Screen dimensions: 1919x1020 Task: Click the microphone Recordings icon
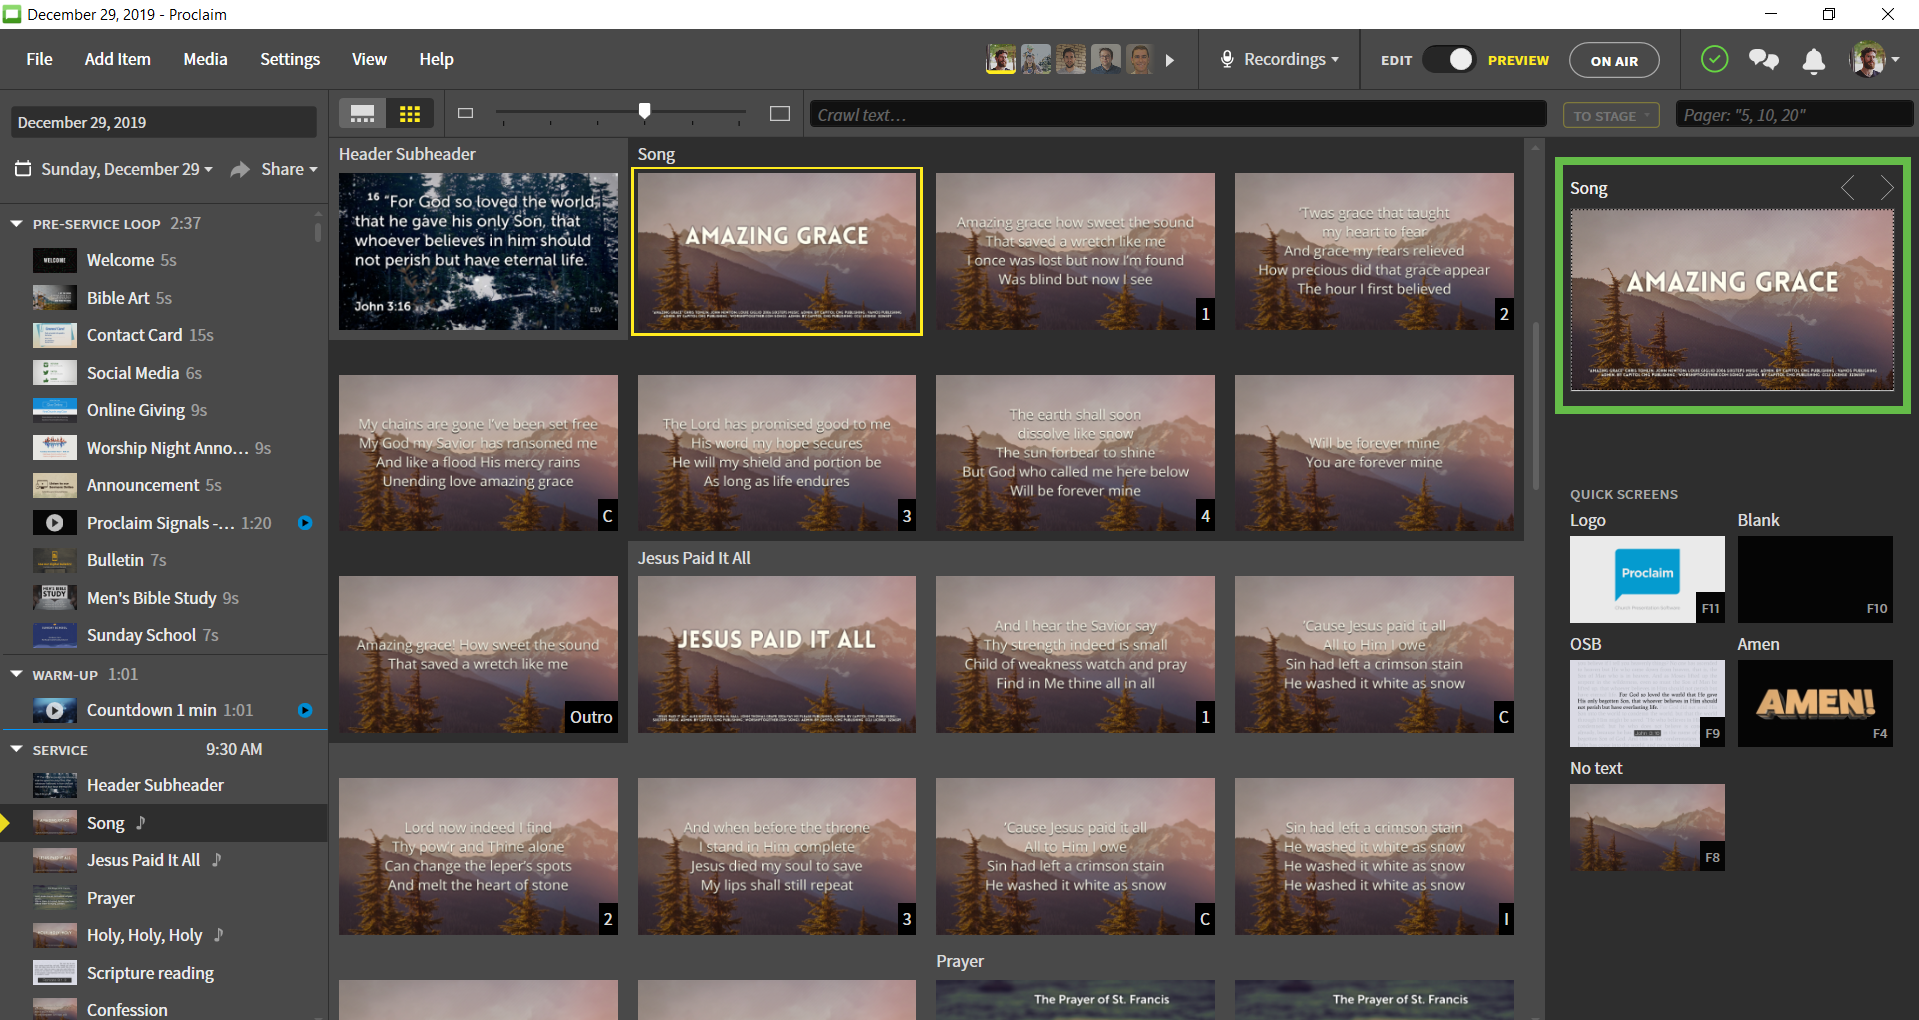click(1227, 60)
